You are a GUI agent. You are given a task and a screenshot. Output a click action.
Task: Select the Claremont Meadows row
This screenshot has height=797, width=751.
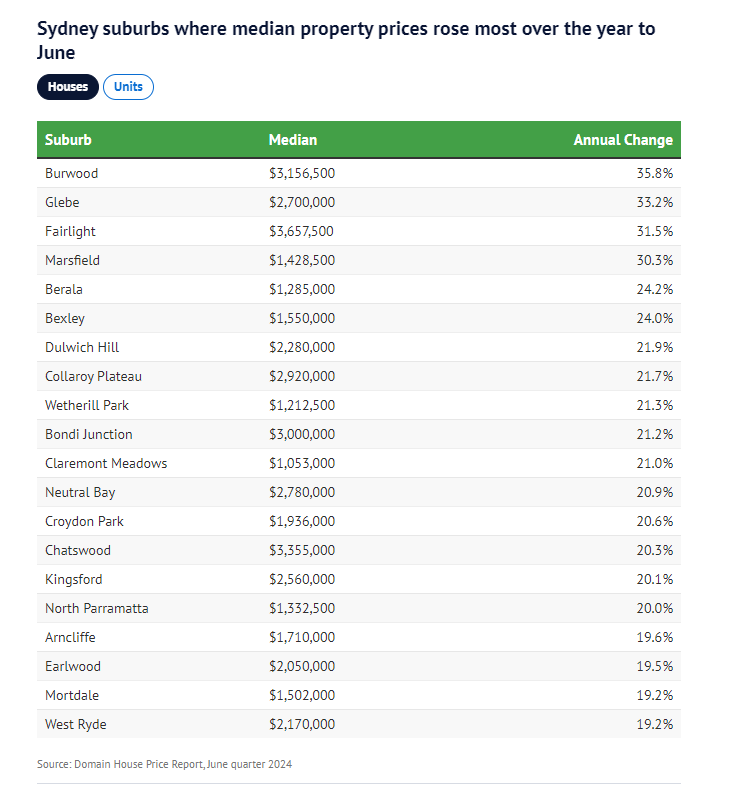tap(358, 463)
